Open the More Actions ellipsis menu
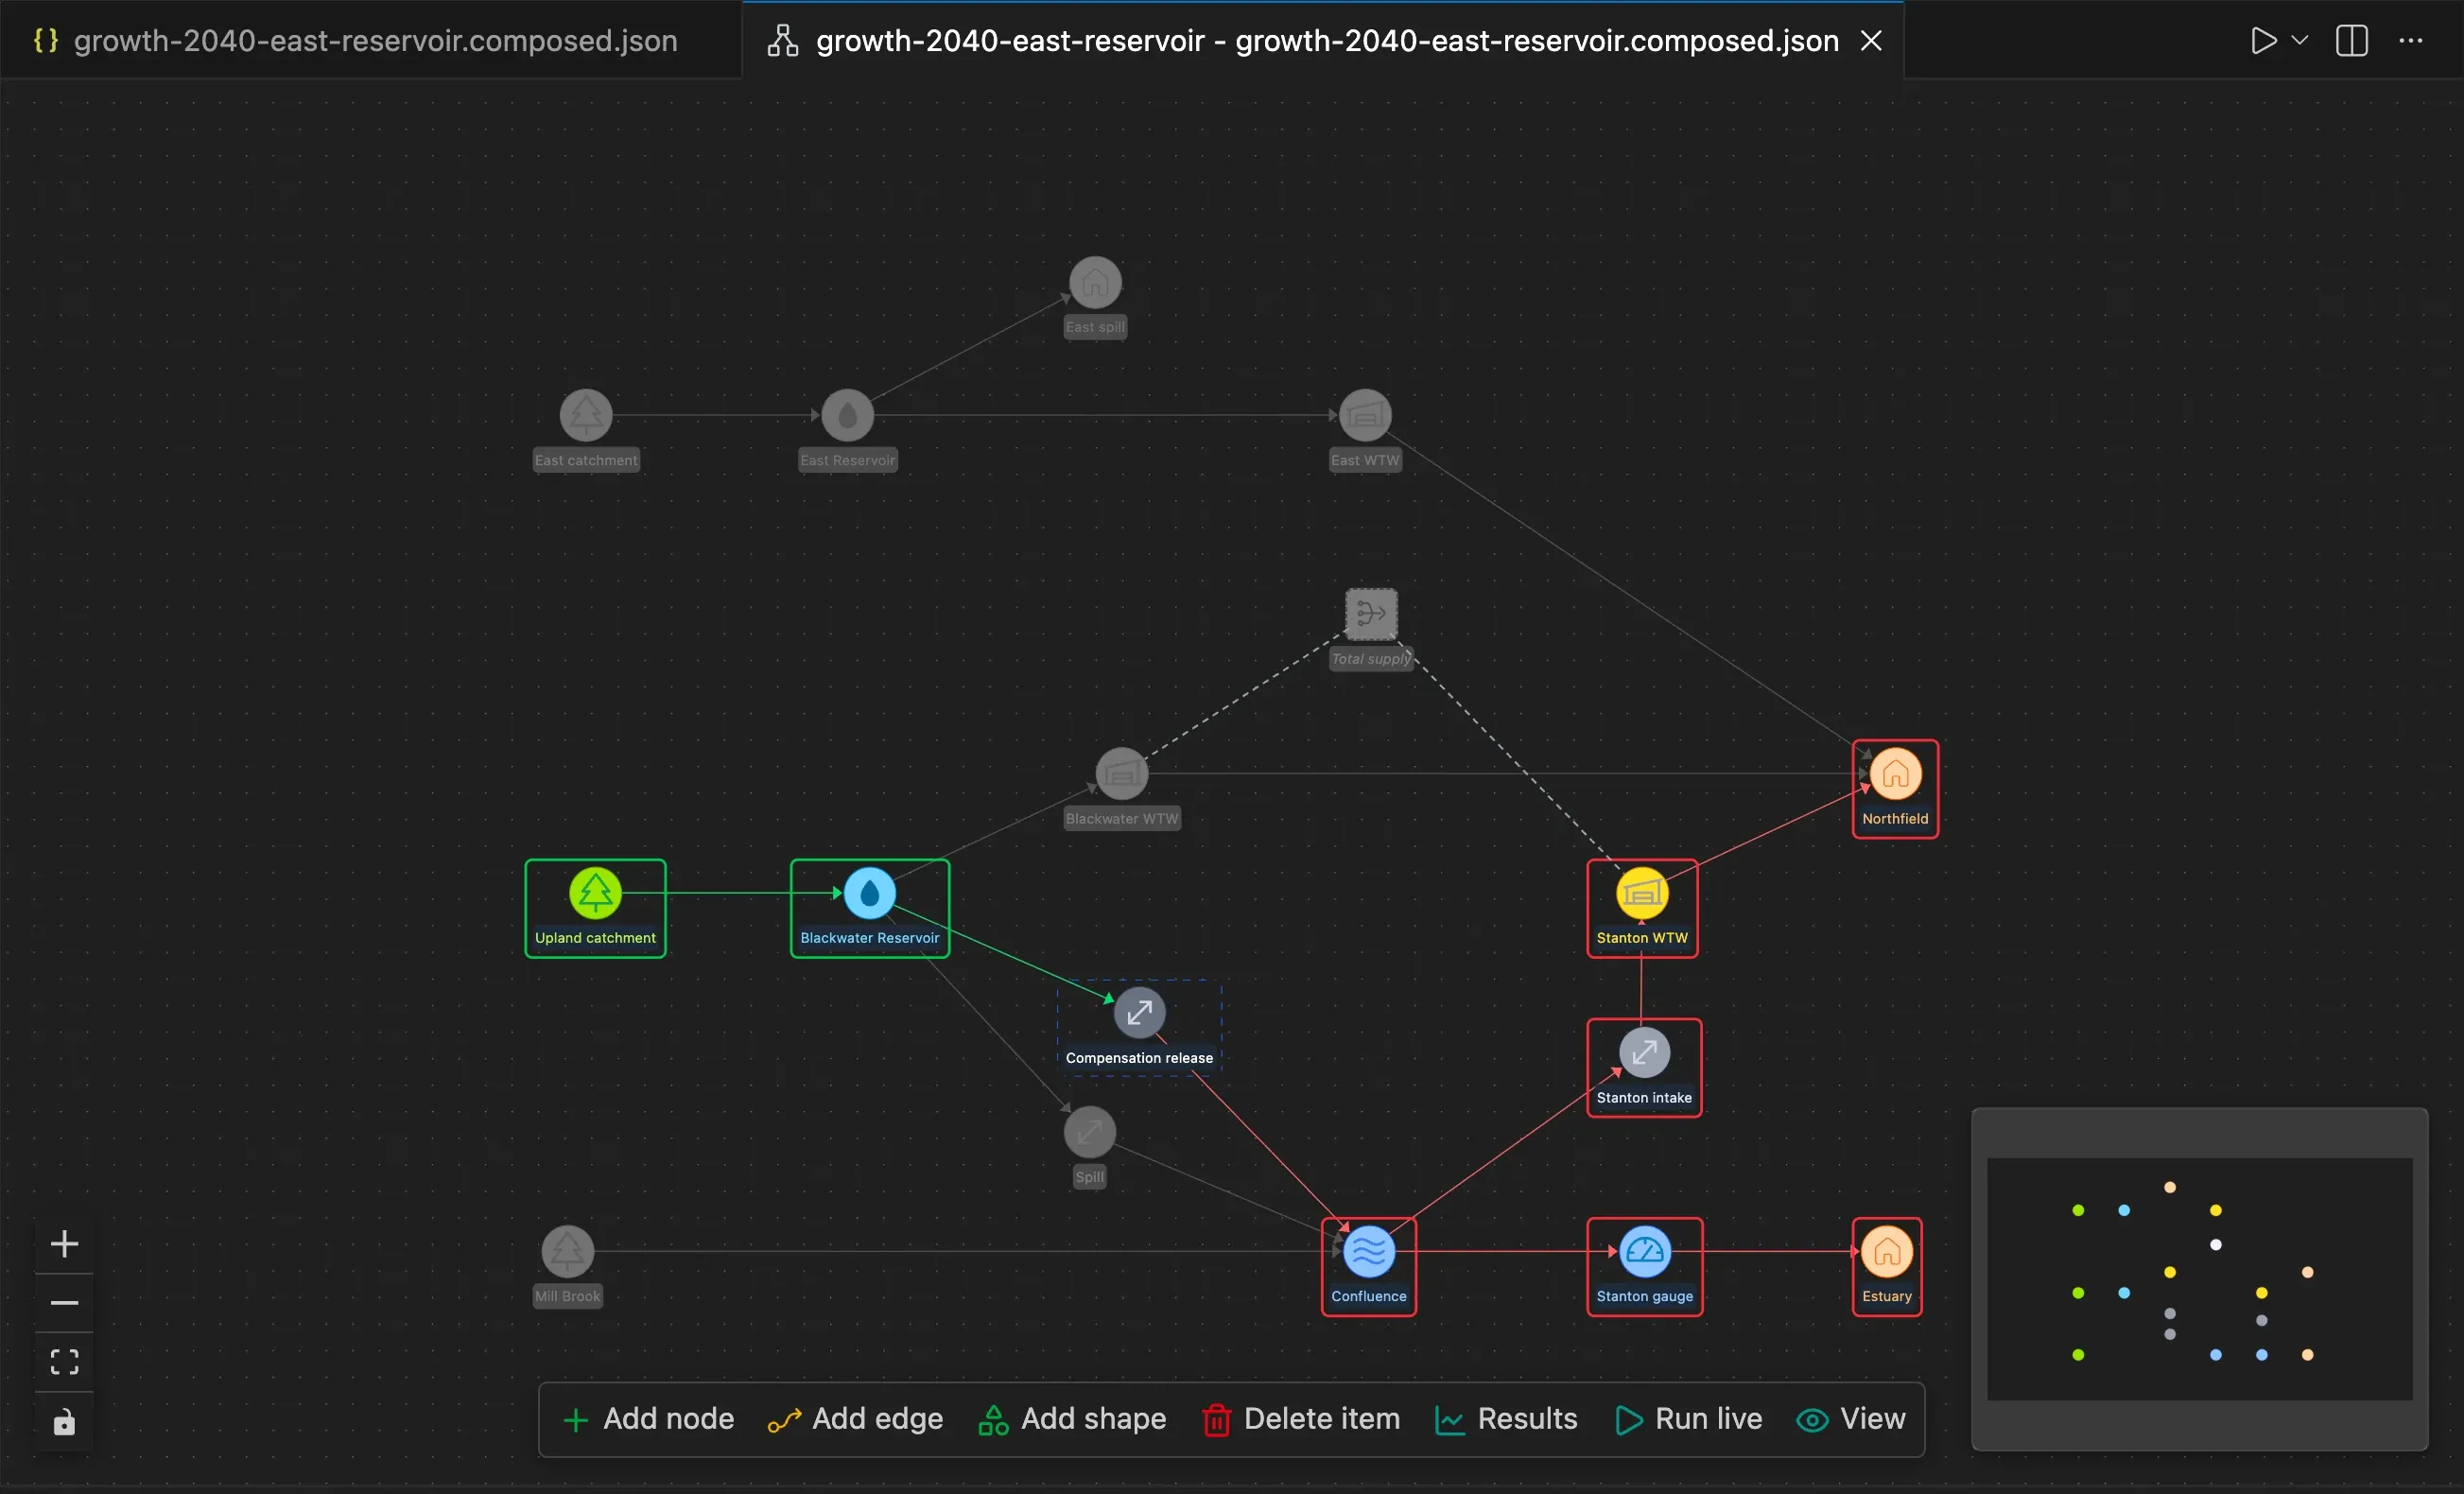Screen dimensions: 2464x1494 [x=2411, y=40]
